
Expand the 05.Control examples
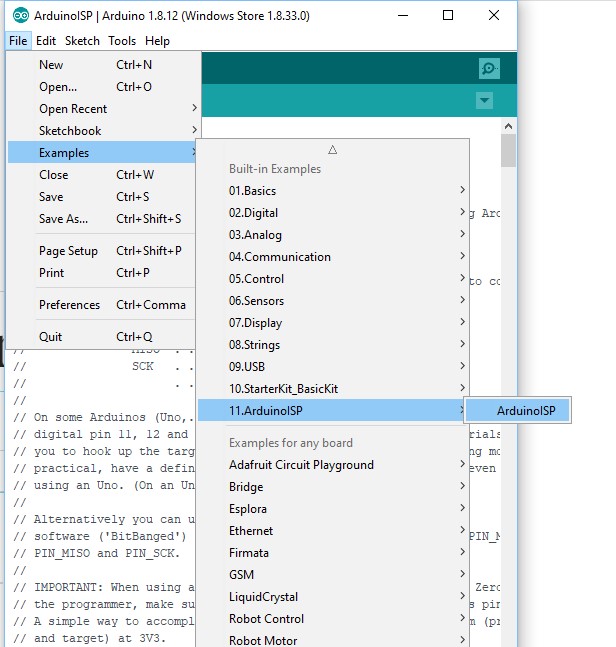(x=333, y=279)
